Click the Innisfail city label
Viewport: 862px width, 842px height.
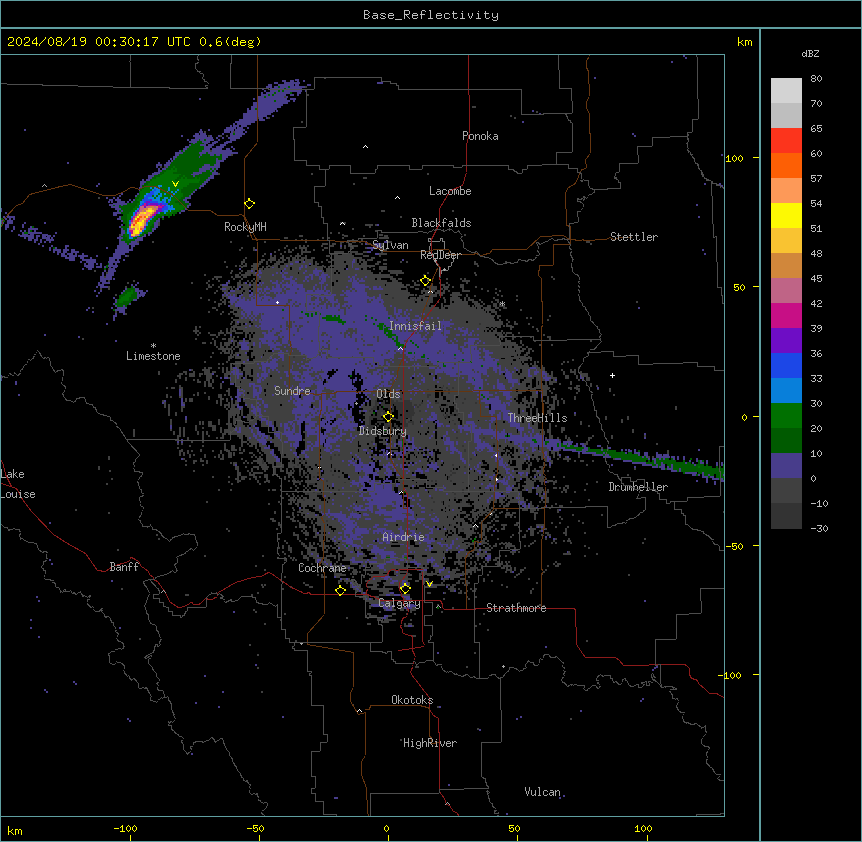(415, 326)
